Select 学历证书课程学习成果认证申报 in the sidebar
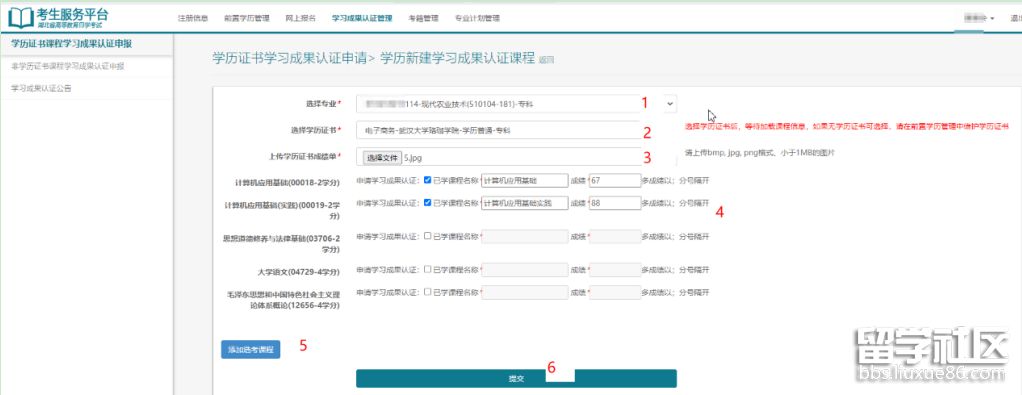The height and width of the screenshot is (395, 1022). coord(72,44)
